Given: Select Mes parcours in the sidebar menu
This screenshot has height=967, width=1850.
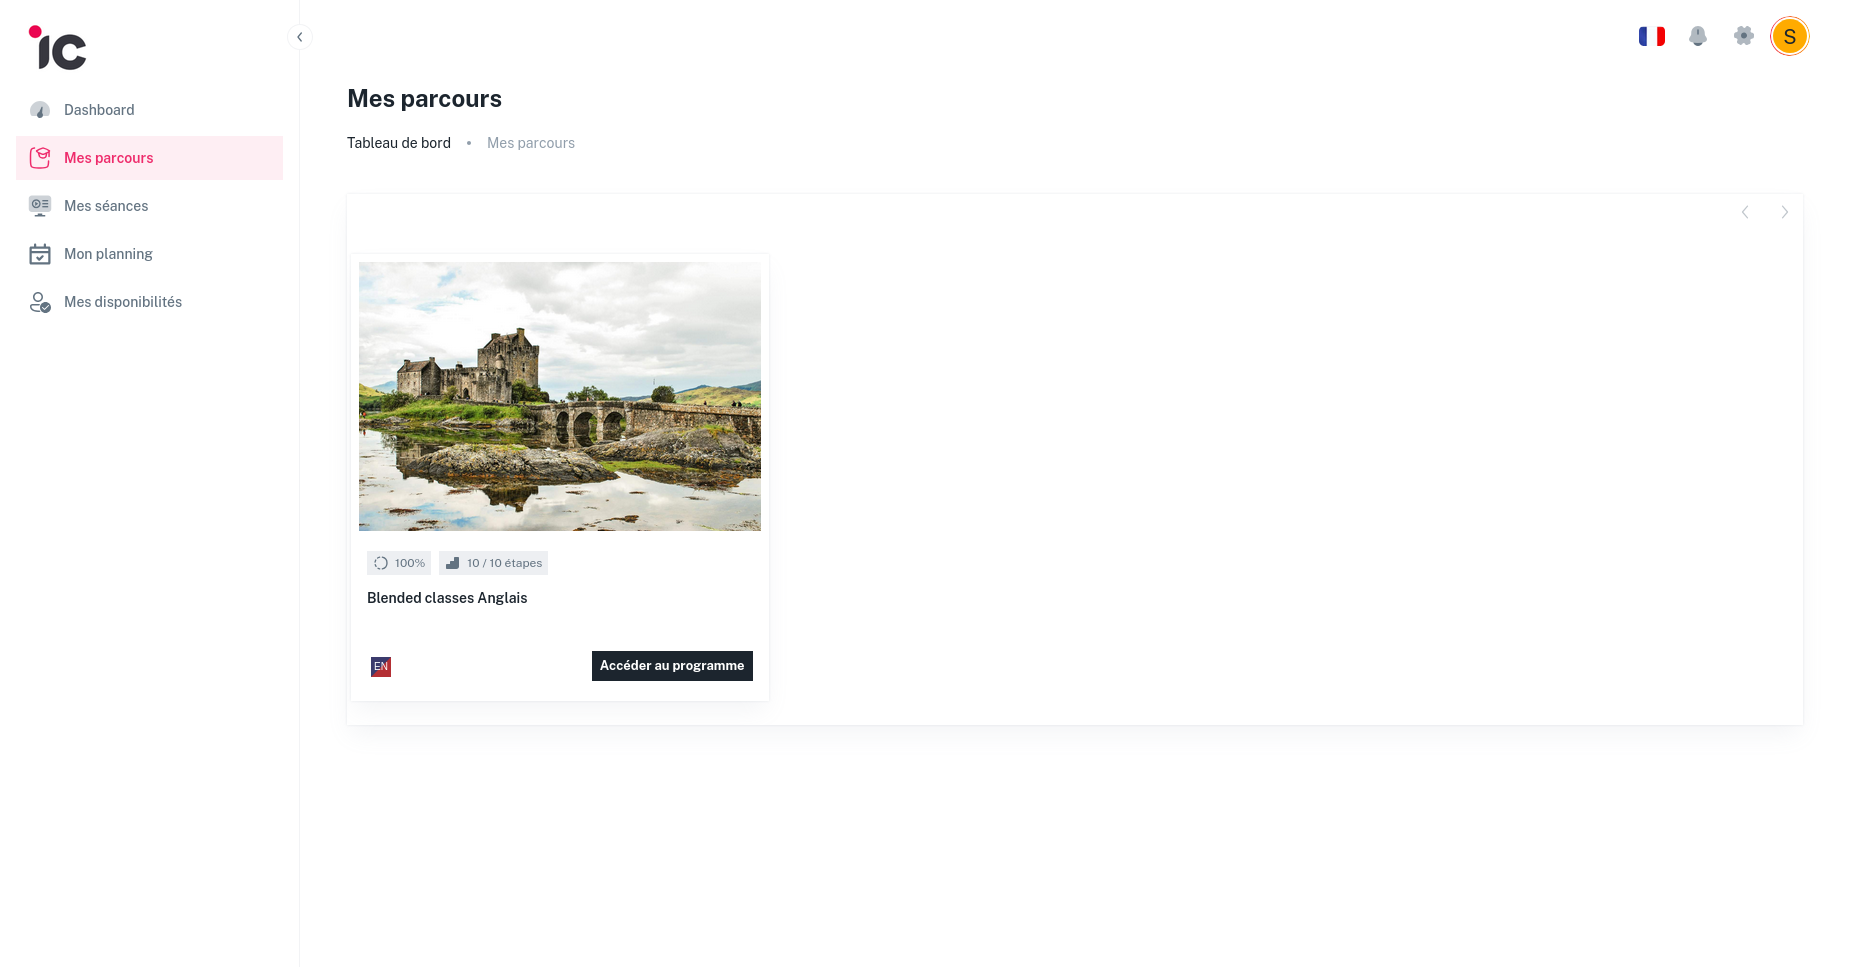Looking at the screenshot, I should coord(108,157).
